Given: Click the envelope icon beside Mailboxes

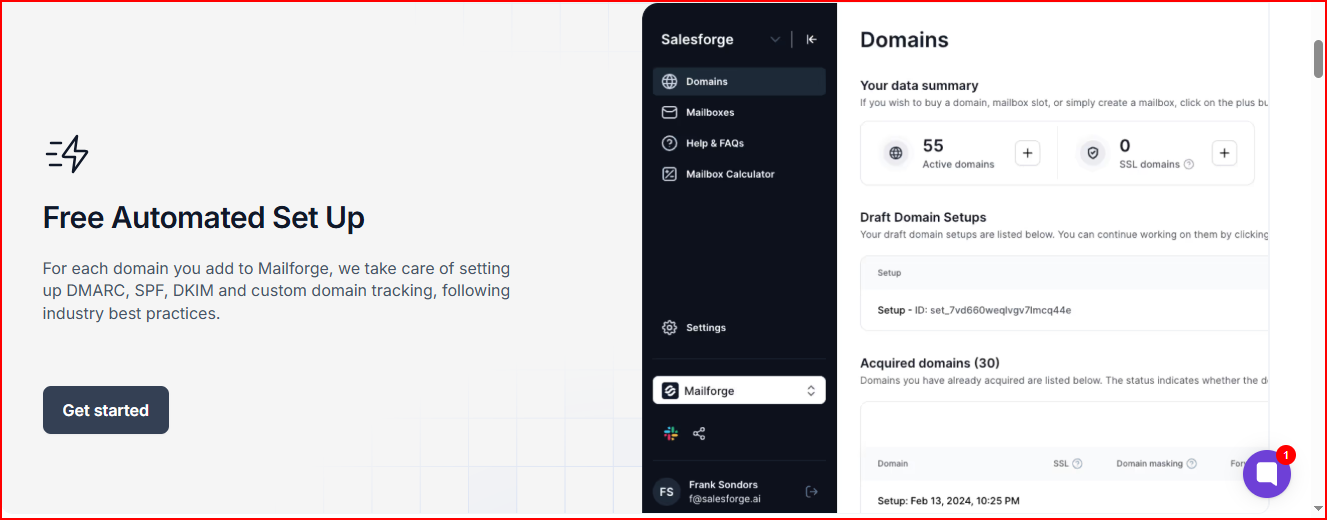Looking at the screenshot, I should click(670, 113).
